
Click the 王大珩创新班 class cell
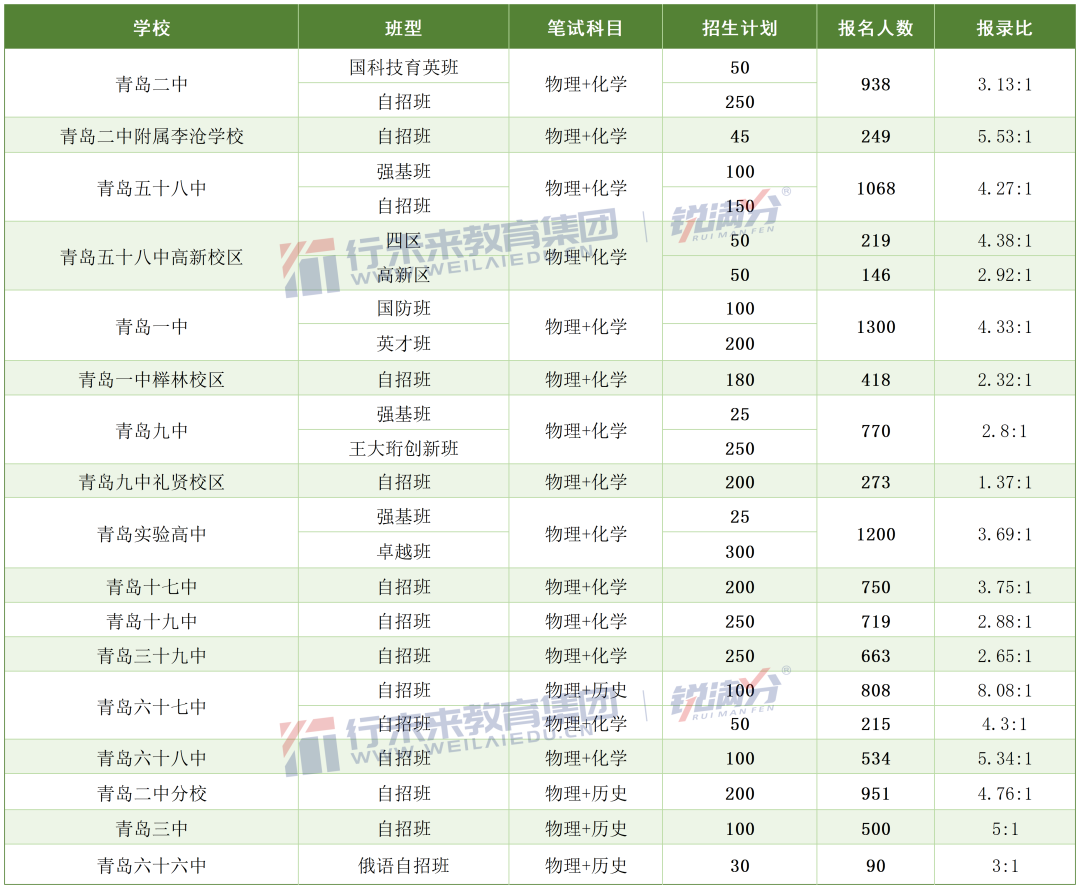404,449
